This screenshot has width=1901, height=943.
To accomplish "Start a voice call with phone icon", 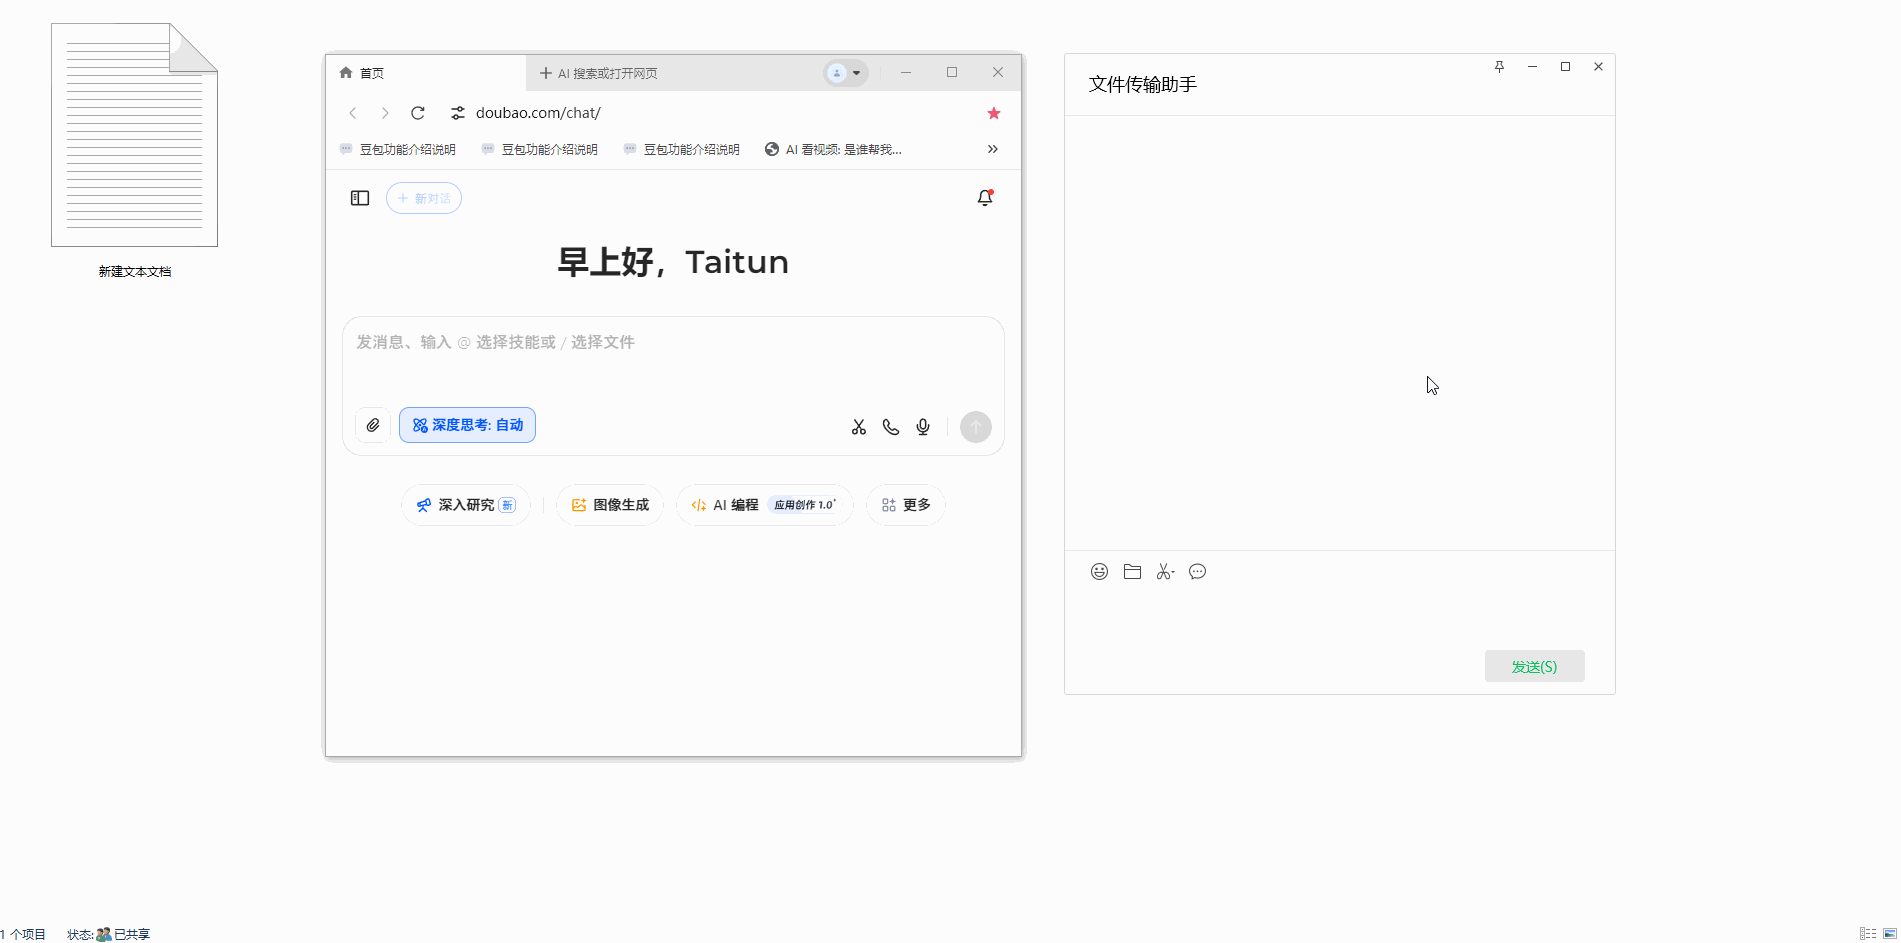I will point(891,427).
